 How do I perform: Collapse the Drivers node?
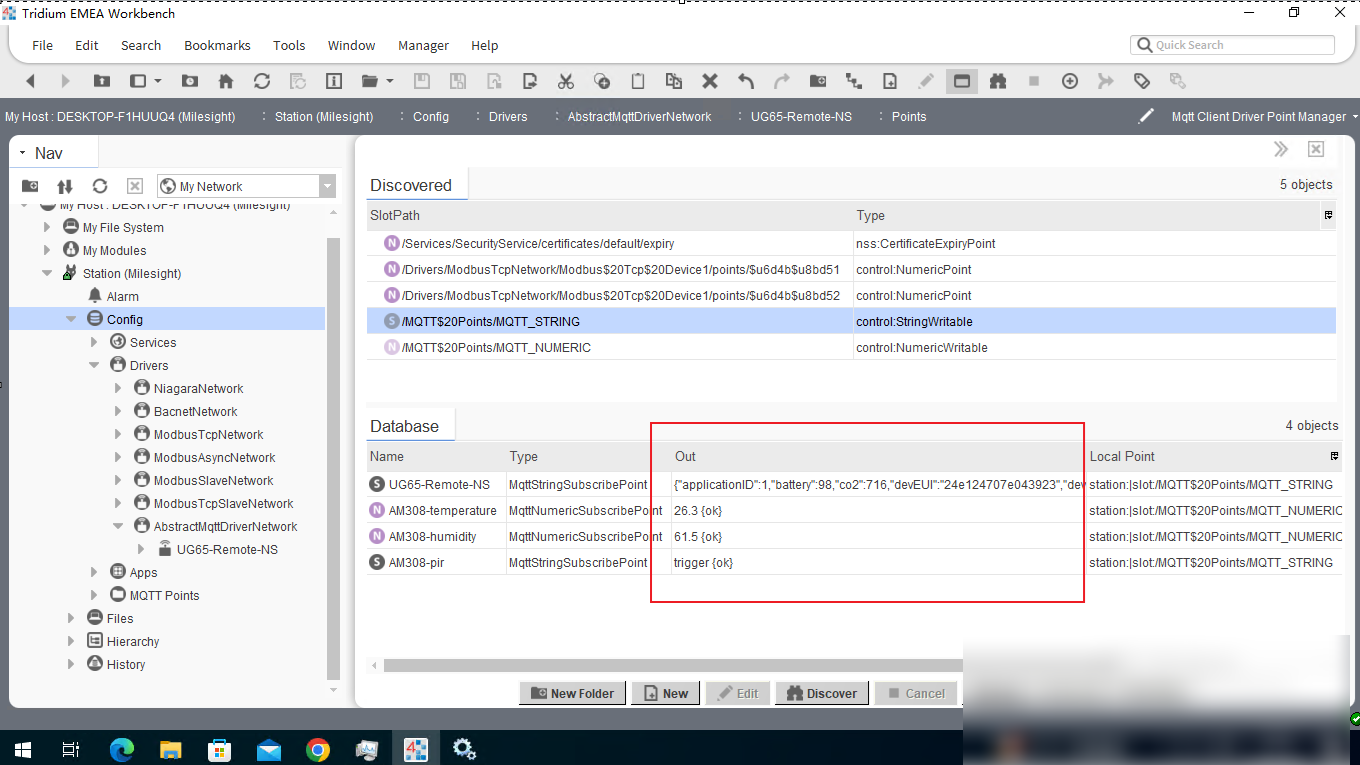tap(95, 365)
